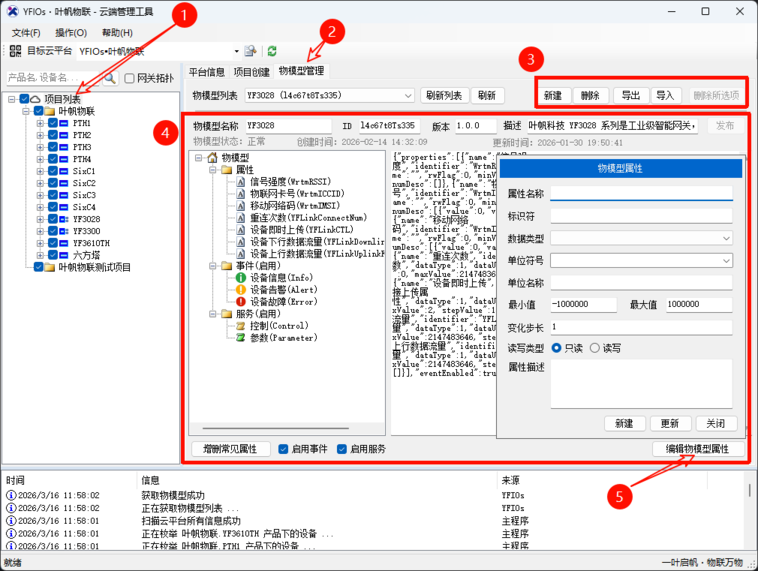Viewport: 758px width, 571px height.
Task: Click the 物模型 home icon
Action: click(x=212, y=158)
